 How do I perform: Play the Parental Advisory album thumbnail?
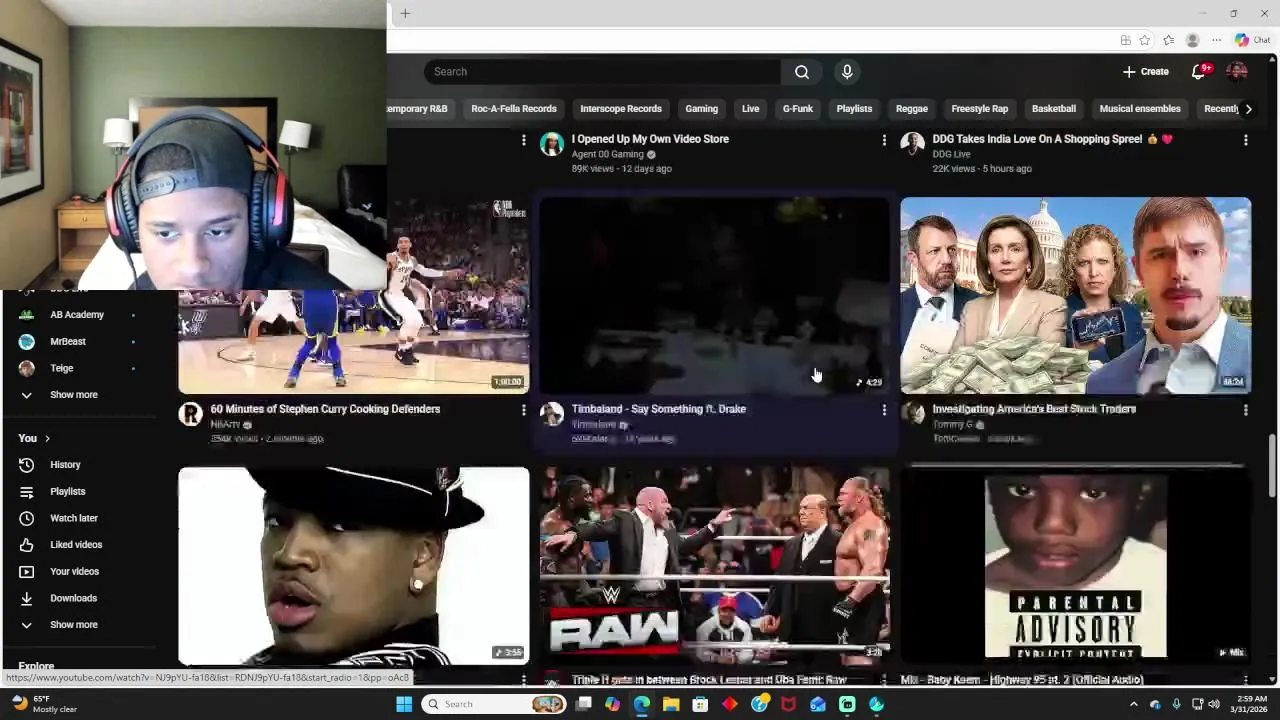1075,565
